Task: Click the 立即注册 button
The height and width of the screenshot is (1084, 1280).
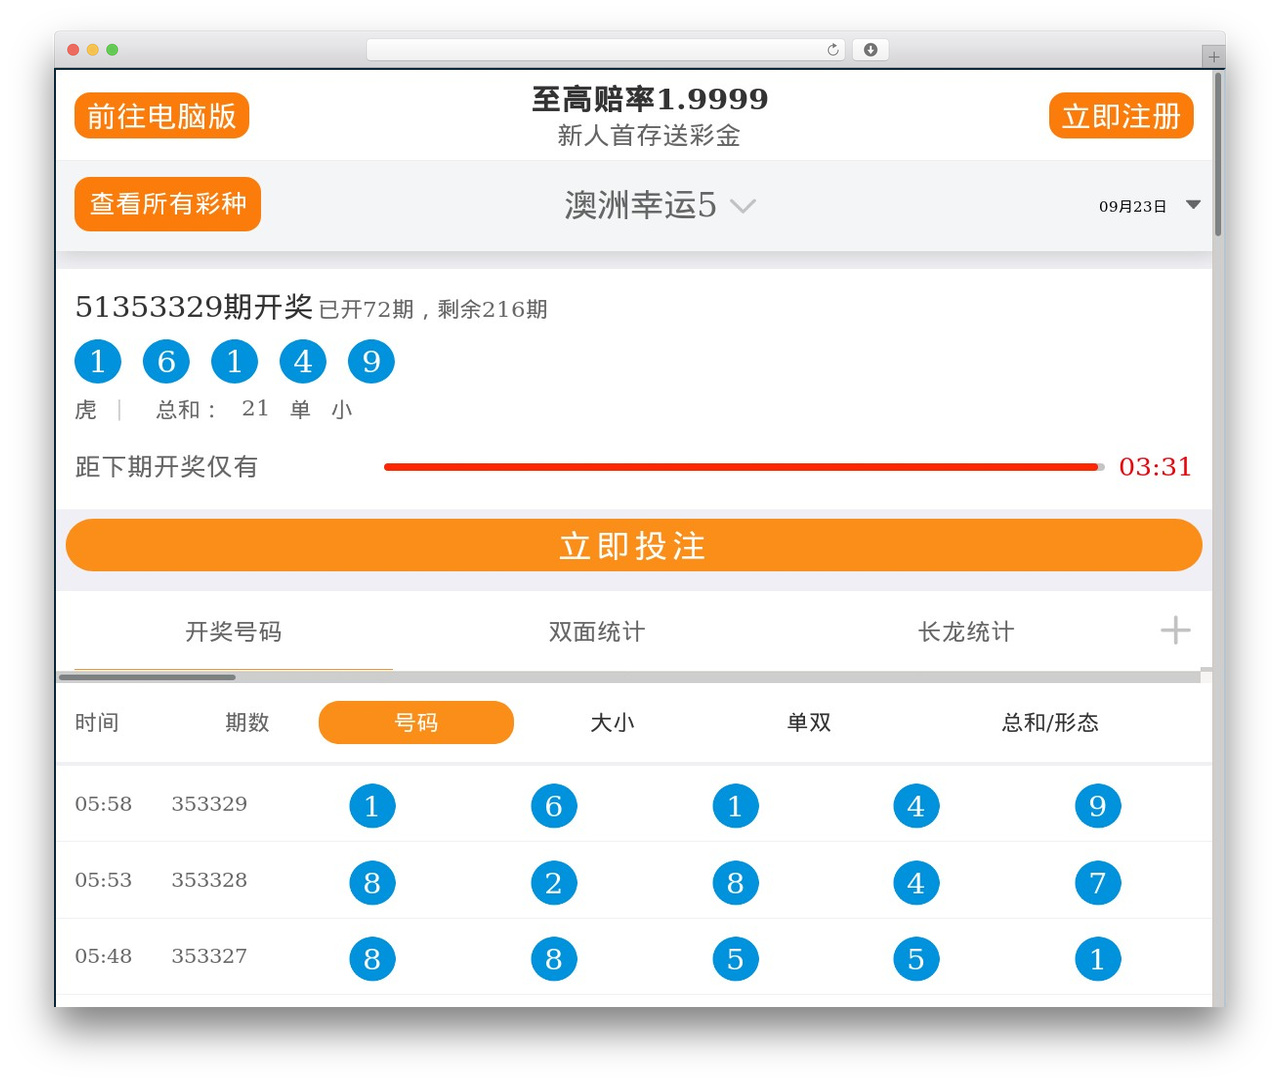Action: click(1121, 116)
